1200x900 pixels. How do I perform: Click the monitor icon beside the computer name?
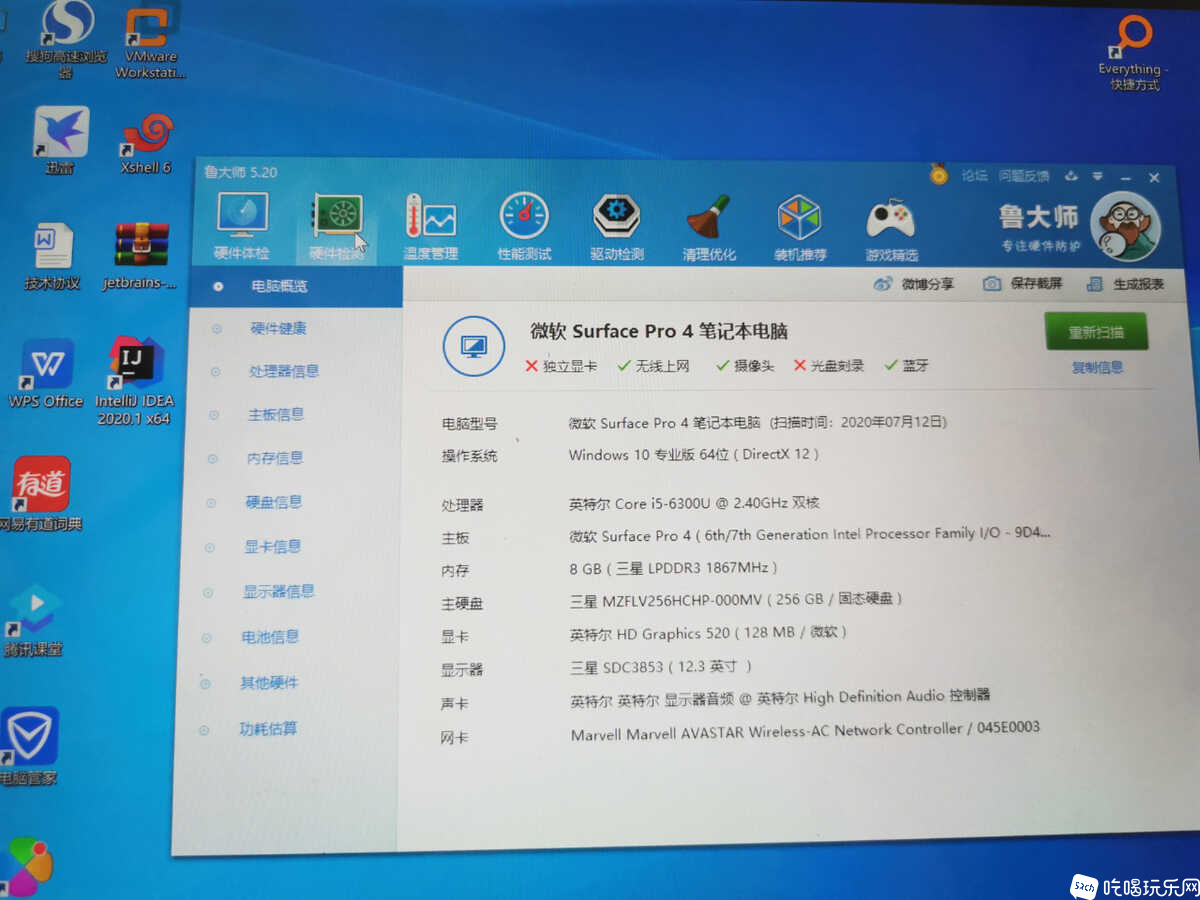coord(473,346)
